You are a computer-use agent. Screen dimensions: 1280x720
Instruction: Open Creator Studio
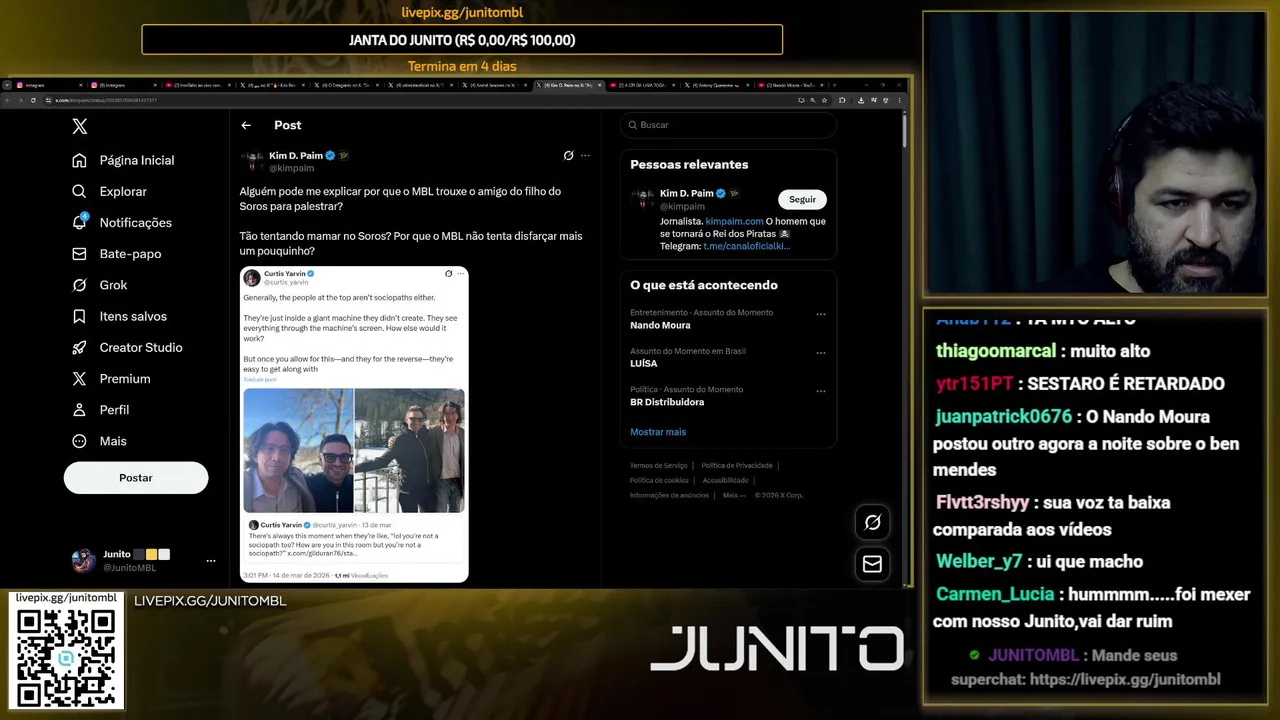127,347
